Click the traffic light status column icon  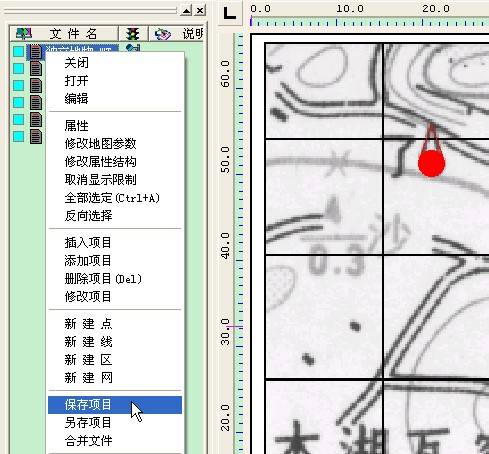click(x=133, y=34)
